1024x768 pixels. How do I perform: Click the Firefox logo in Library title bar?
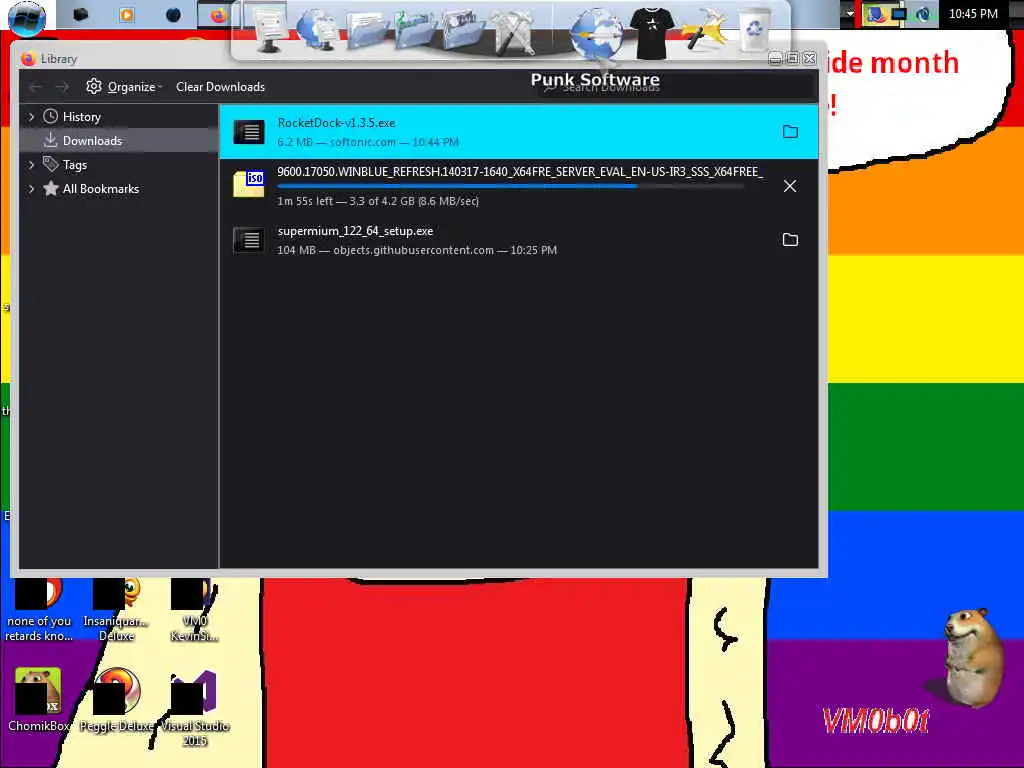click(27, 59)
